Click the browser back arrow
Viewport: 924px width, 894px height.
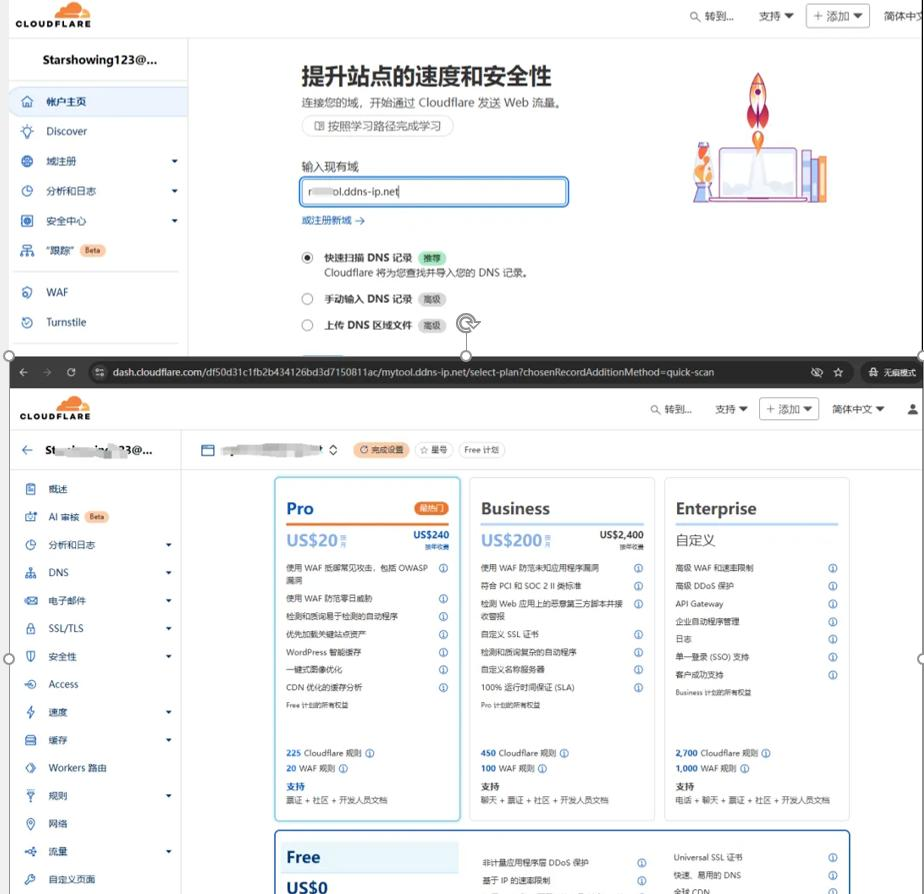coord(24,372)
